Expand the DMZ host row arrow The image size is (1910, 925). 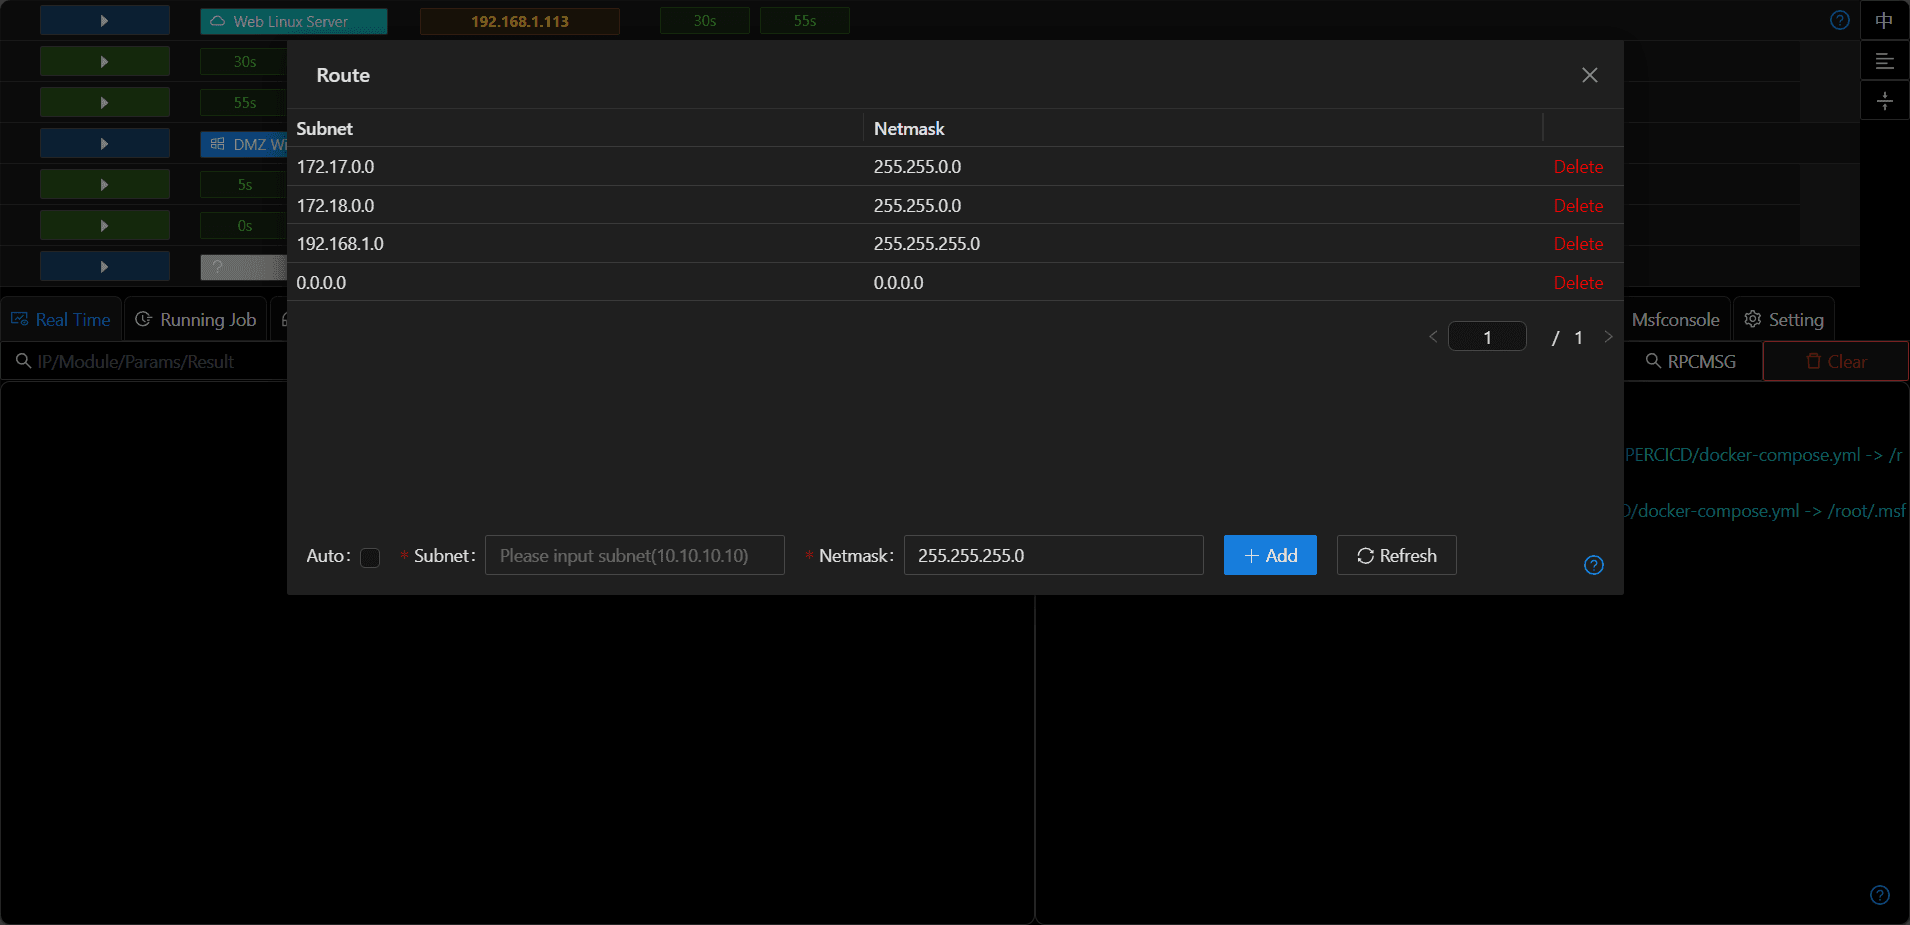tap(104, 143)
